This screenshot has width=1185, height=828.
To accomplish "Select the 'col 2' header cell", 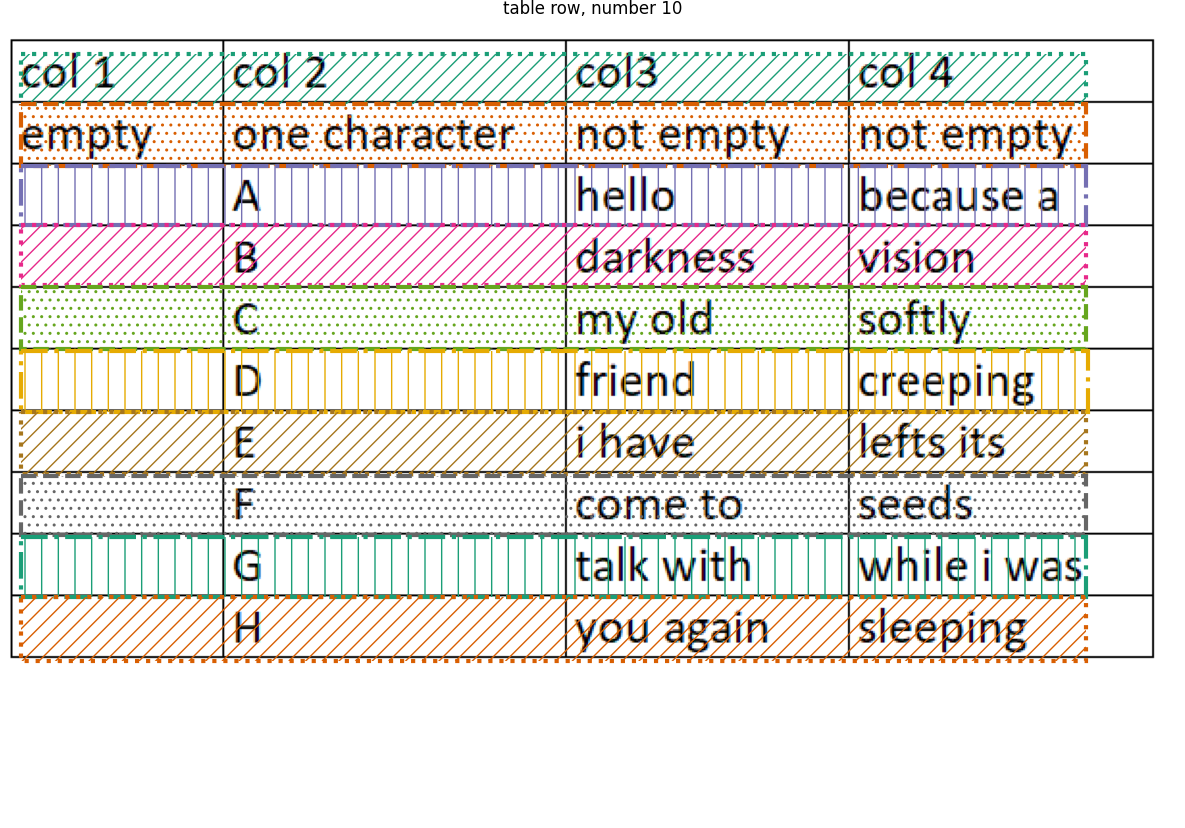I will click(394, 71).
